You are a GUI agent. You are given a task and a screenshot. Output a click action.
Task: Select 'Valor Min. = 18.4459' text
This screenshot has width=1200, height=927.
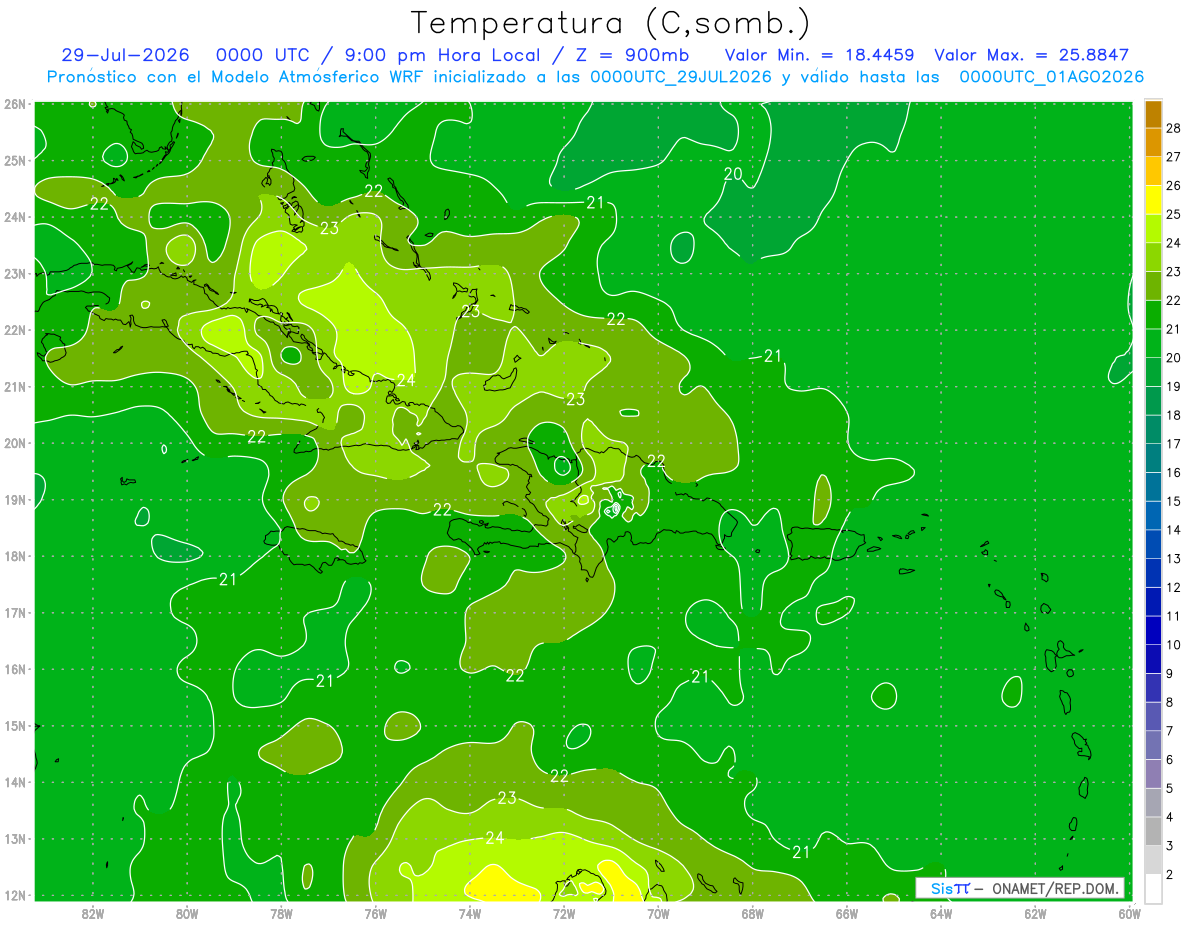coord(819,55)
